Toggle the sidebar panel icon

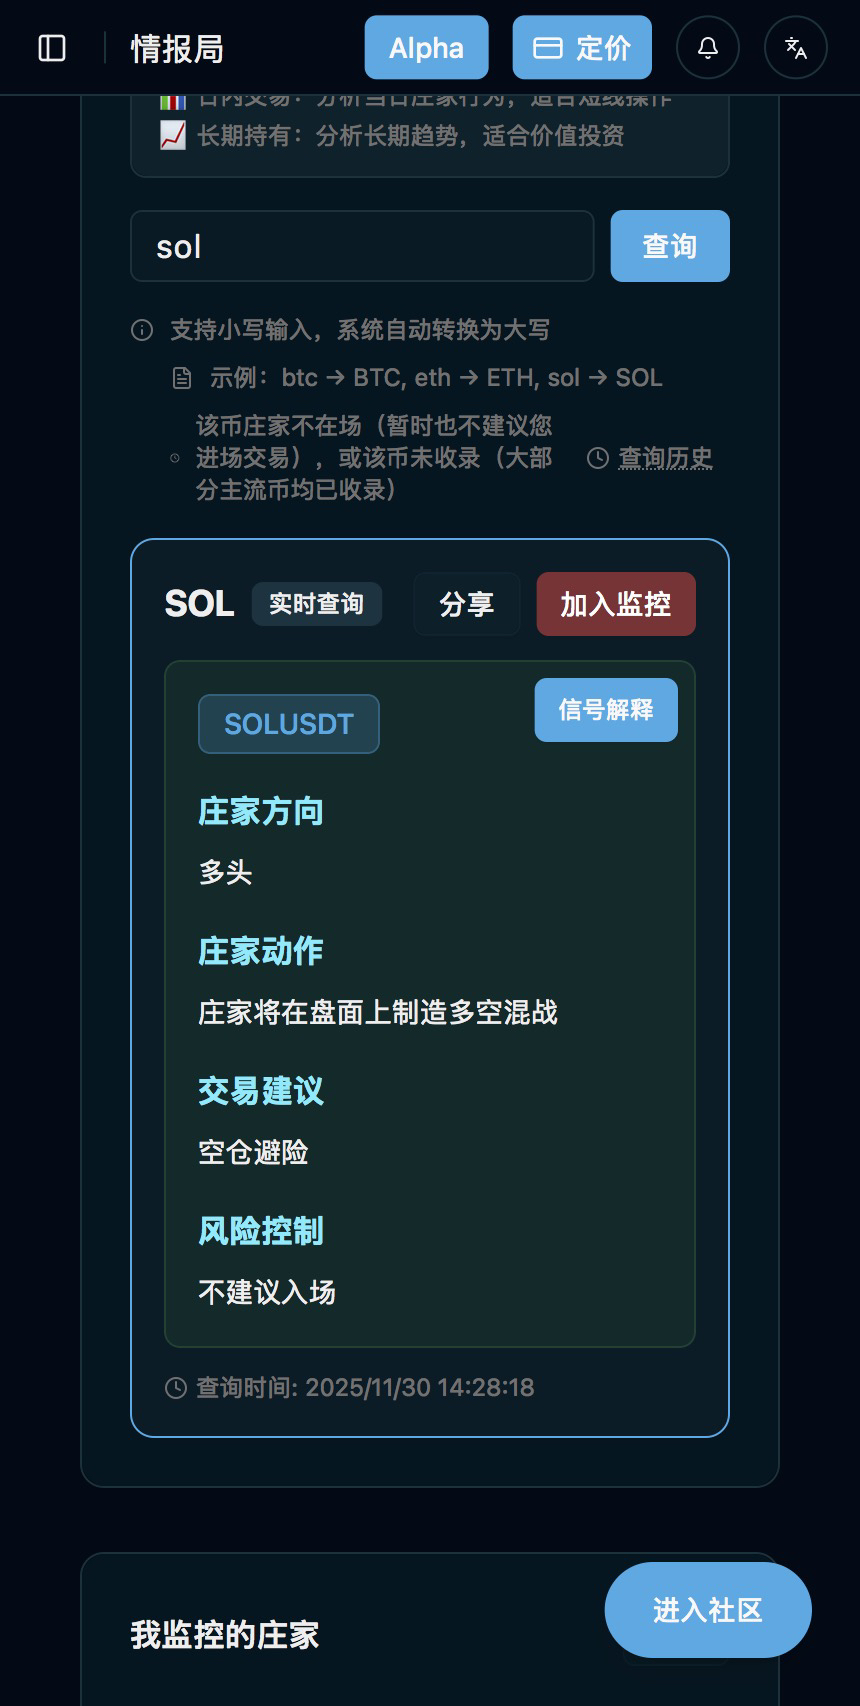point(52,48)
